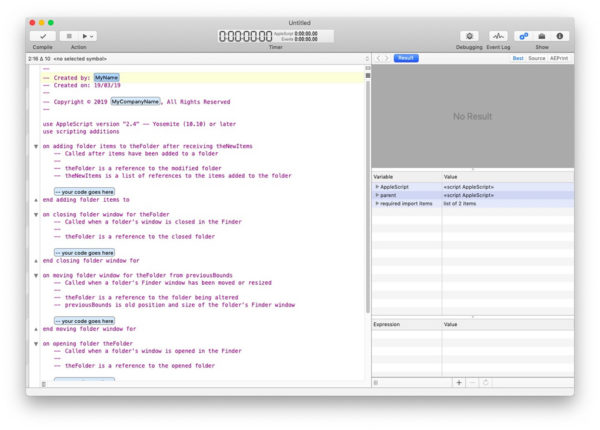The image size is (600, 430).
Task: Toggle Debugging mode with the bug icon
Action: pyautogui.click(x=469, y=36)
